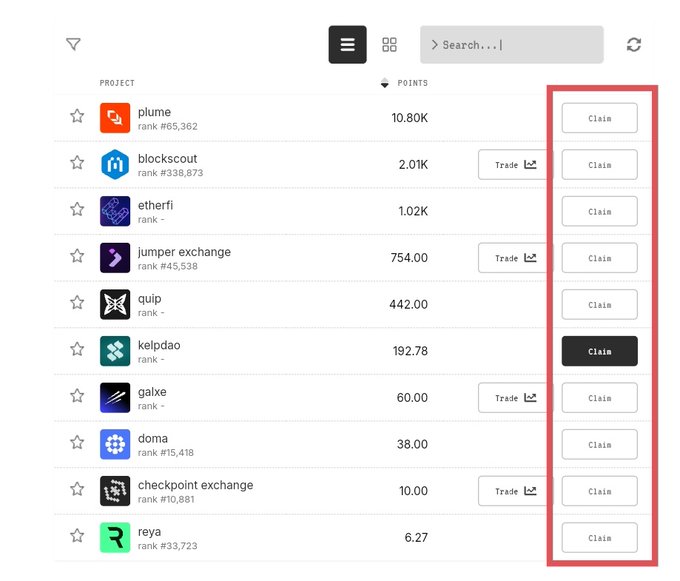Claim galxe points
This screenshot has height=581, width=680.
point(599,398)
